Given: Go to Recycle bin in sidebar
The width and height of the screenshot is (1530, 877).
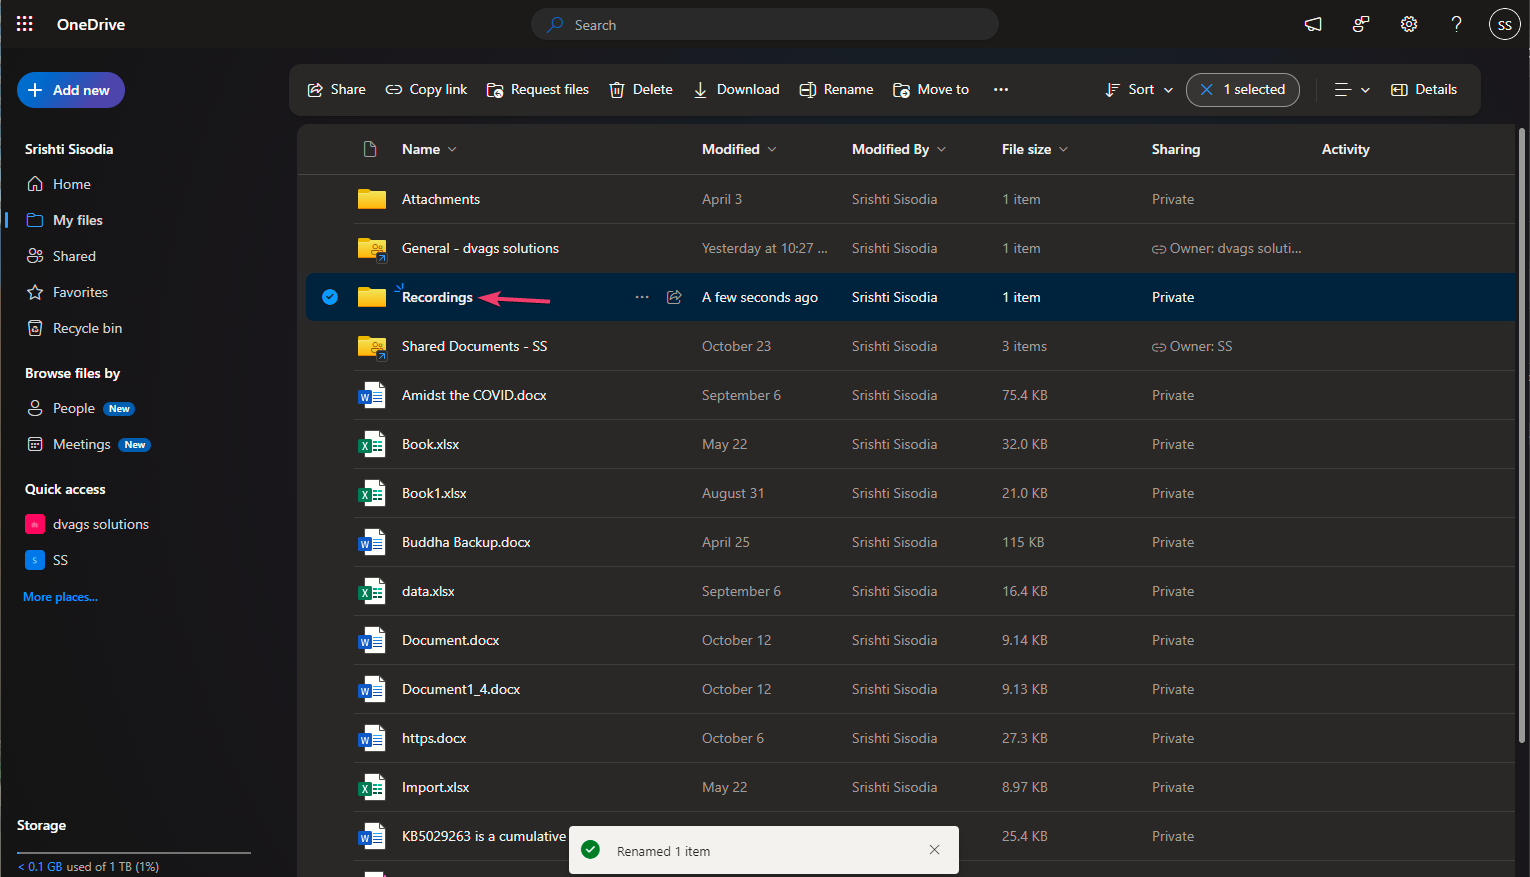Looking at the screenshot, I should click(x=87, y=328).
